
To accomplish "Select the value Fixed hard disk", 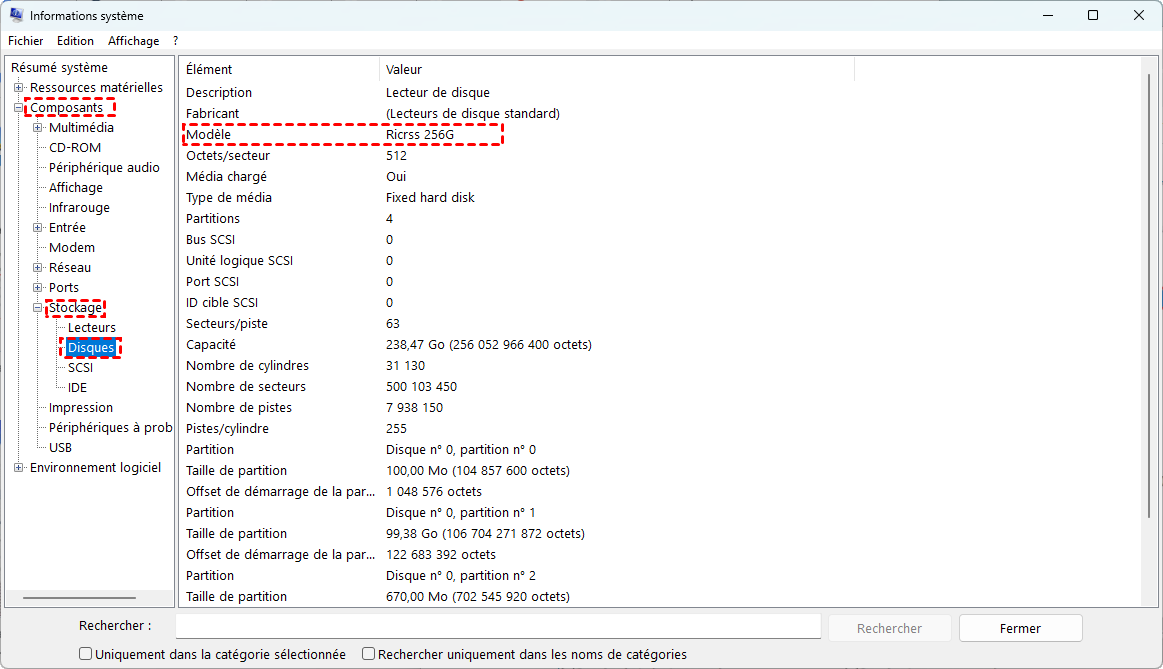I will tap(430, 197).
